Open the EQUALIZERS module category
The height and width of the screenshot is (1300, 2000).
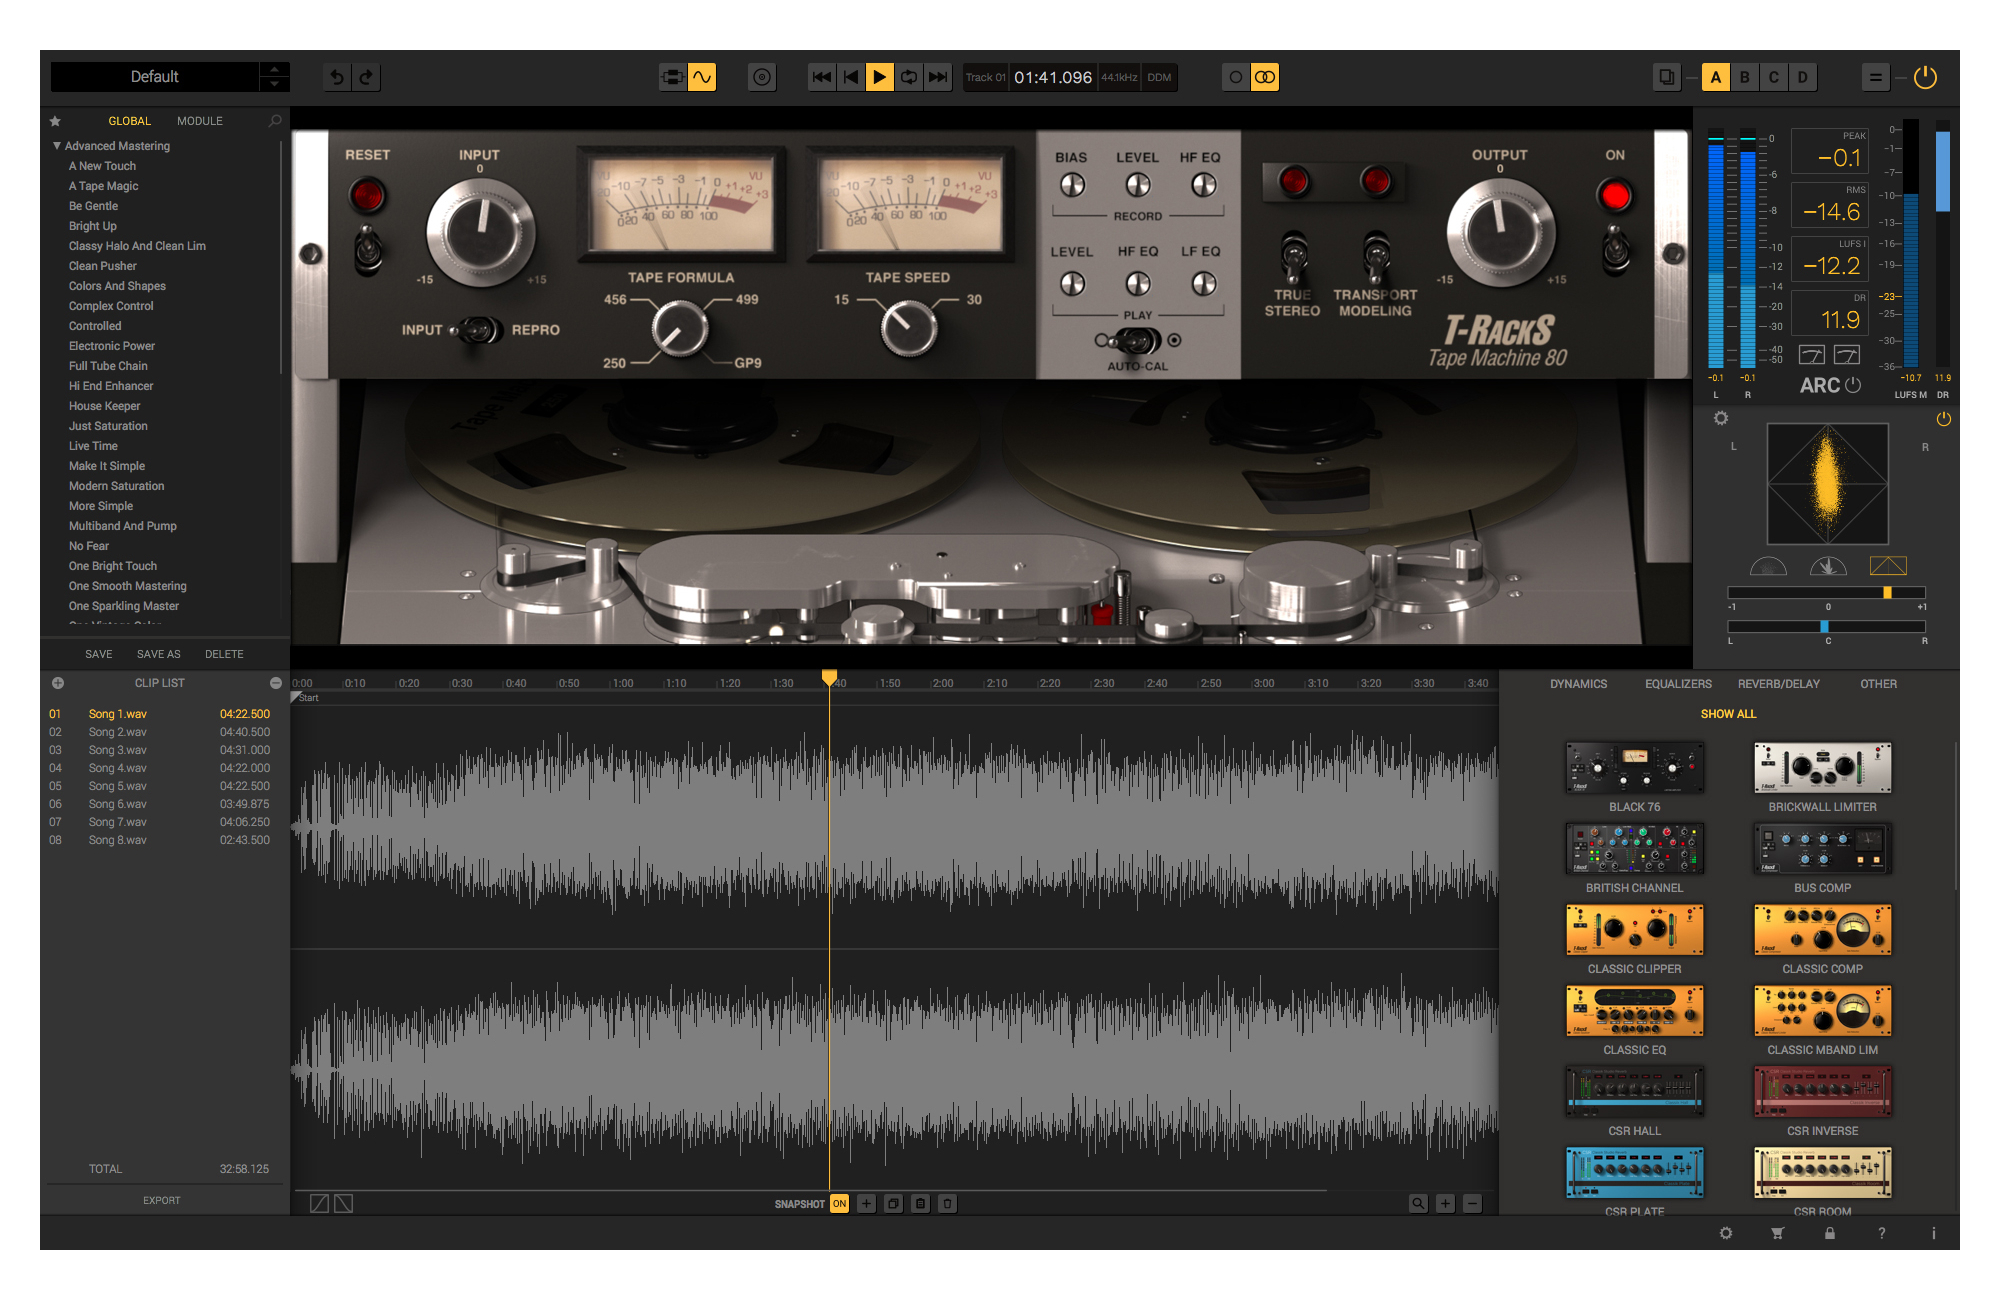point(1678,684)
